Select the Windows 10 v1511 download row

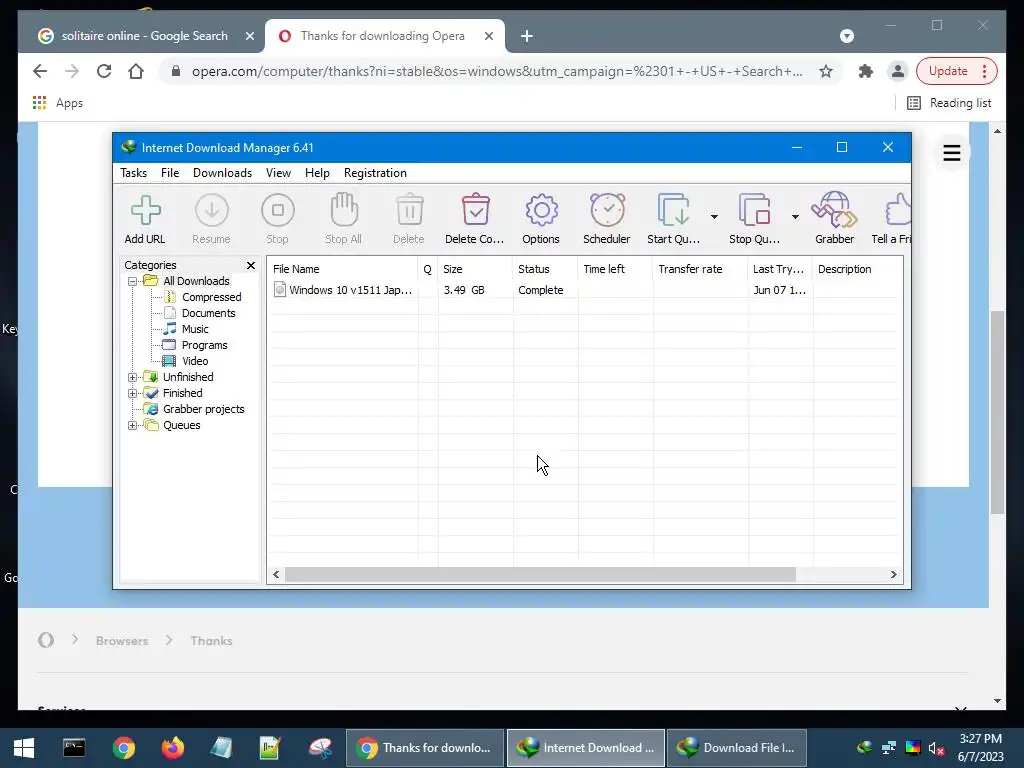click(584, 290)
